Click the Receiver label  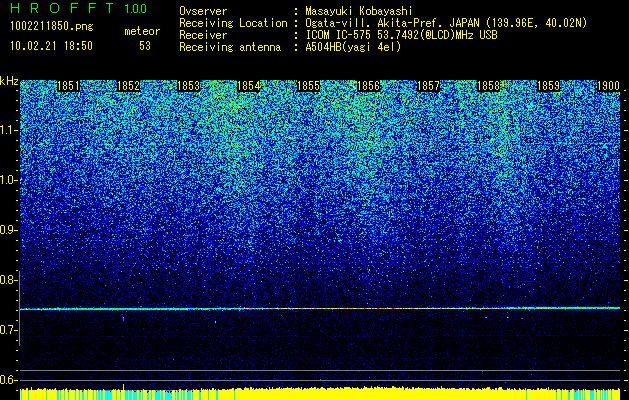click(203, 35)
